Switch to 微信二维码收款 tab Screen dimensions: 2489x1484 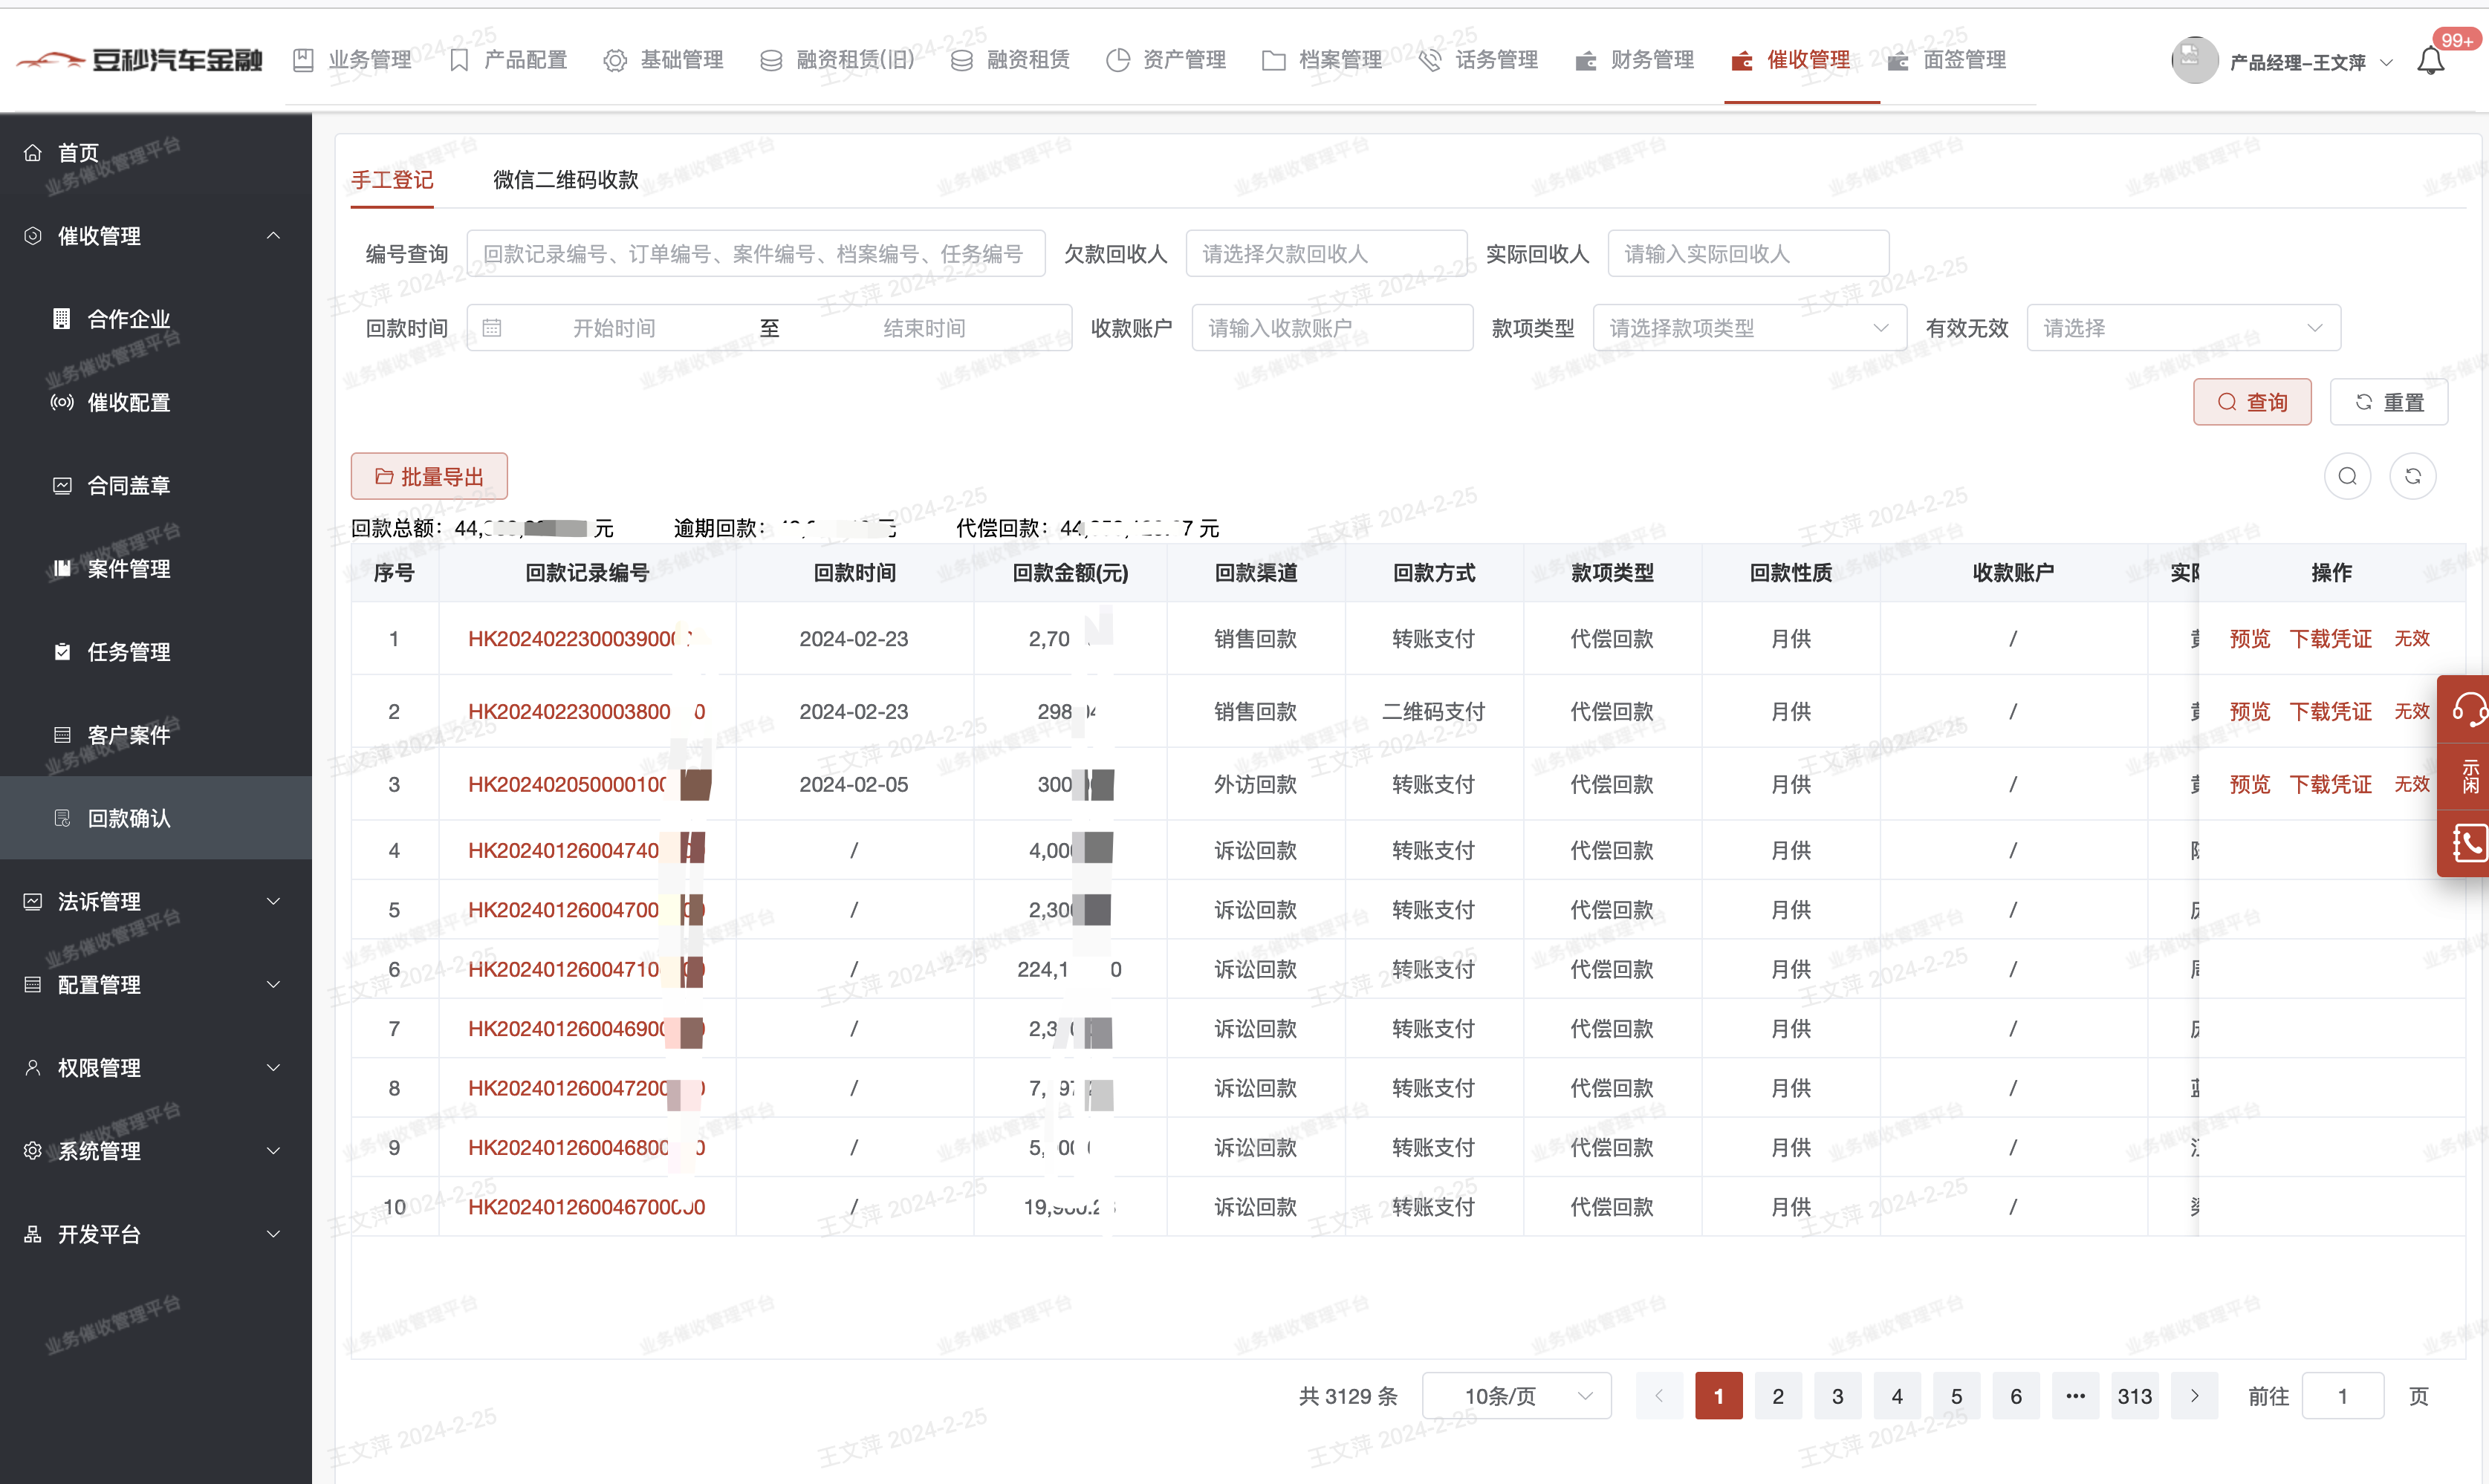(x=565, y=180)
